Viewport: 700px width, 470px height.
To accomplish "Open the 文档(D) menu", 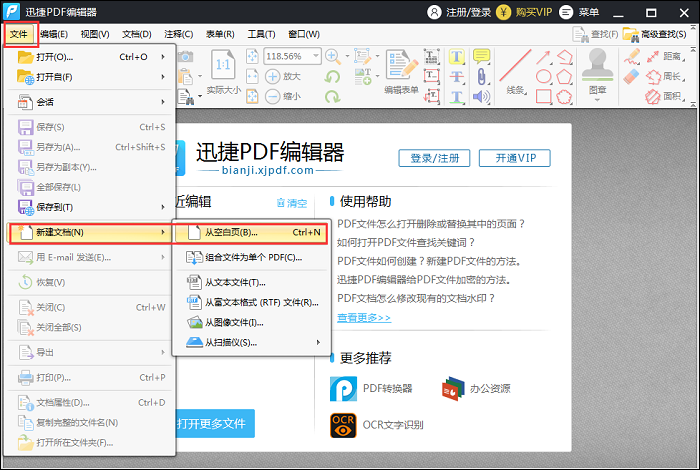I will point(137,34).
